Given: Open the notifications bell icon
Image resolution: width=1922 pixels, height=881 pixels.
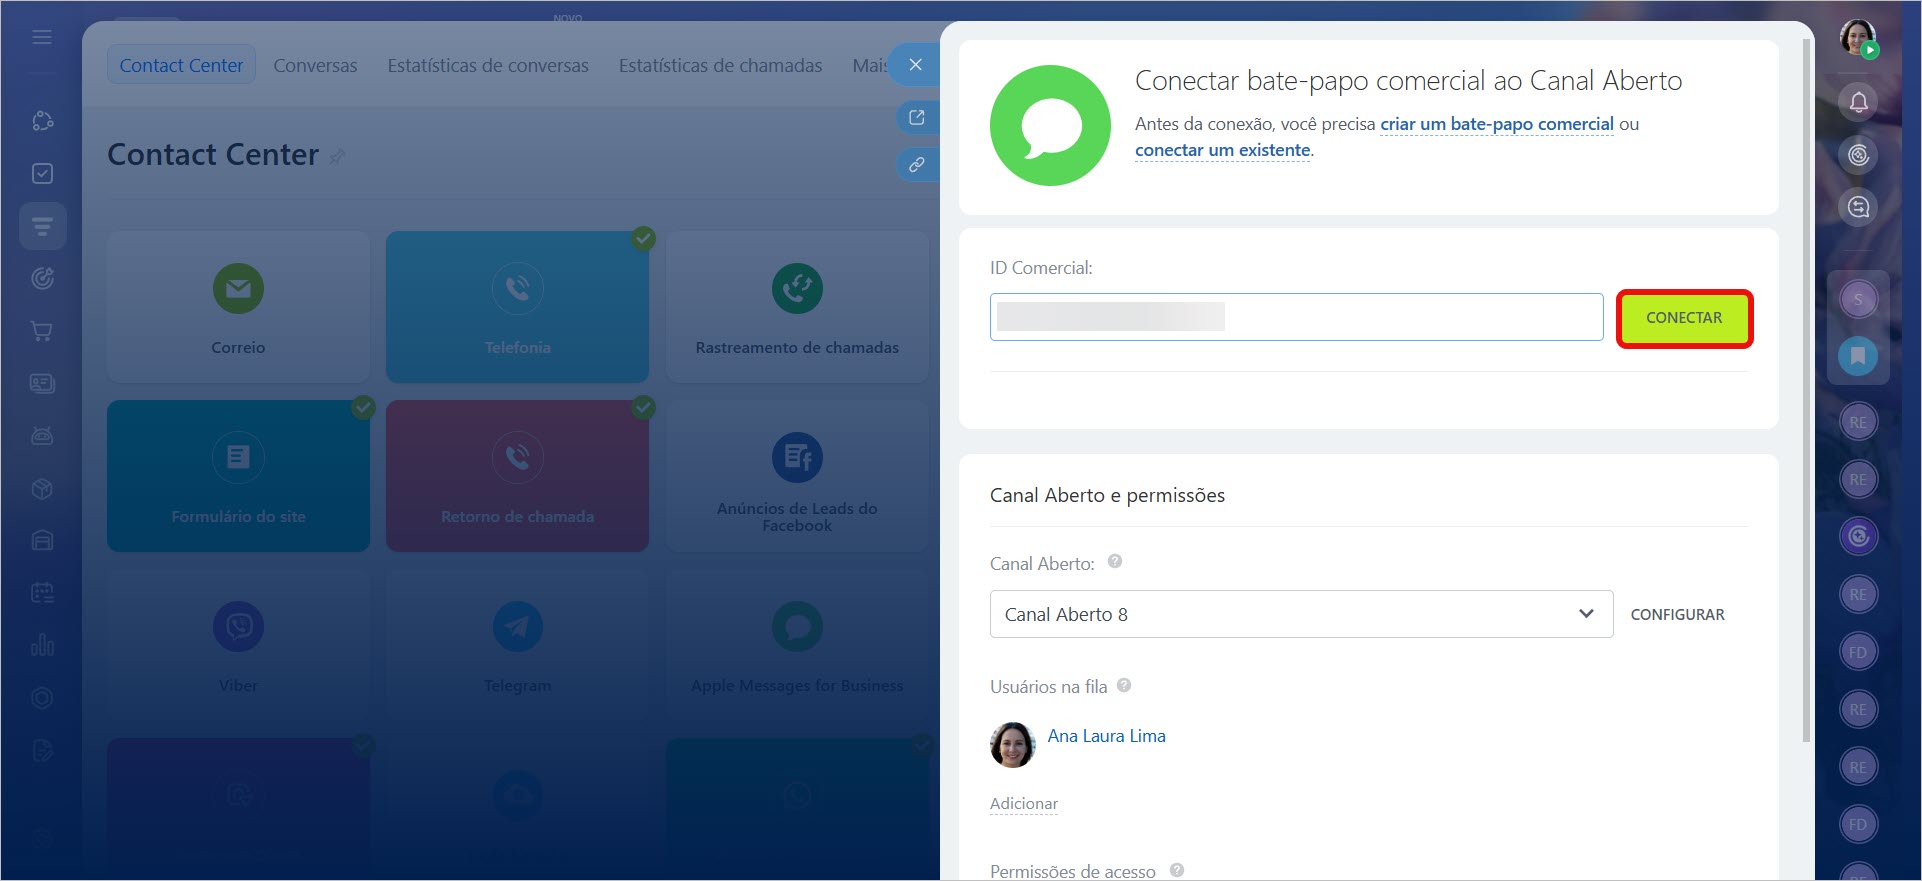Looking at the screenshot, I should pos(1858,102).
